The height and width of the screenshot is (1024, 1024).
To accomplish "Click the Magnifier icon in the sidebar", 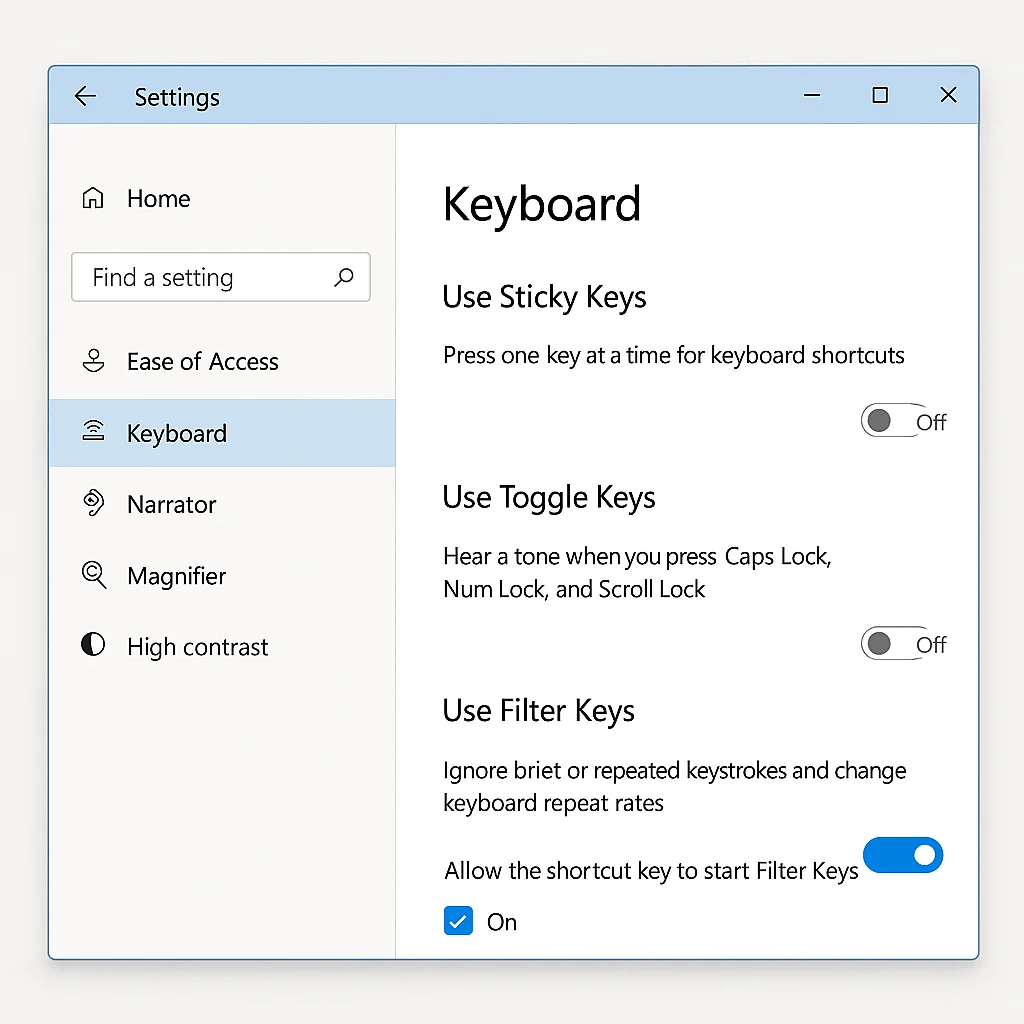I will click(x=93, y=575).
